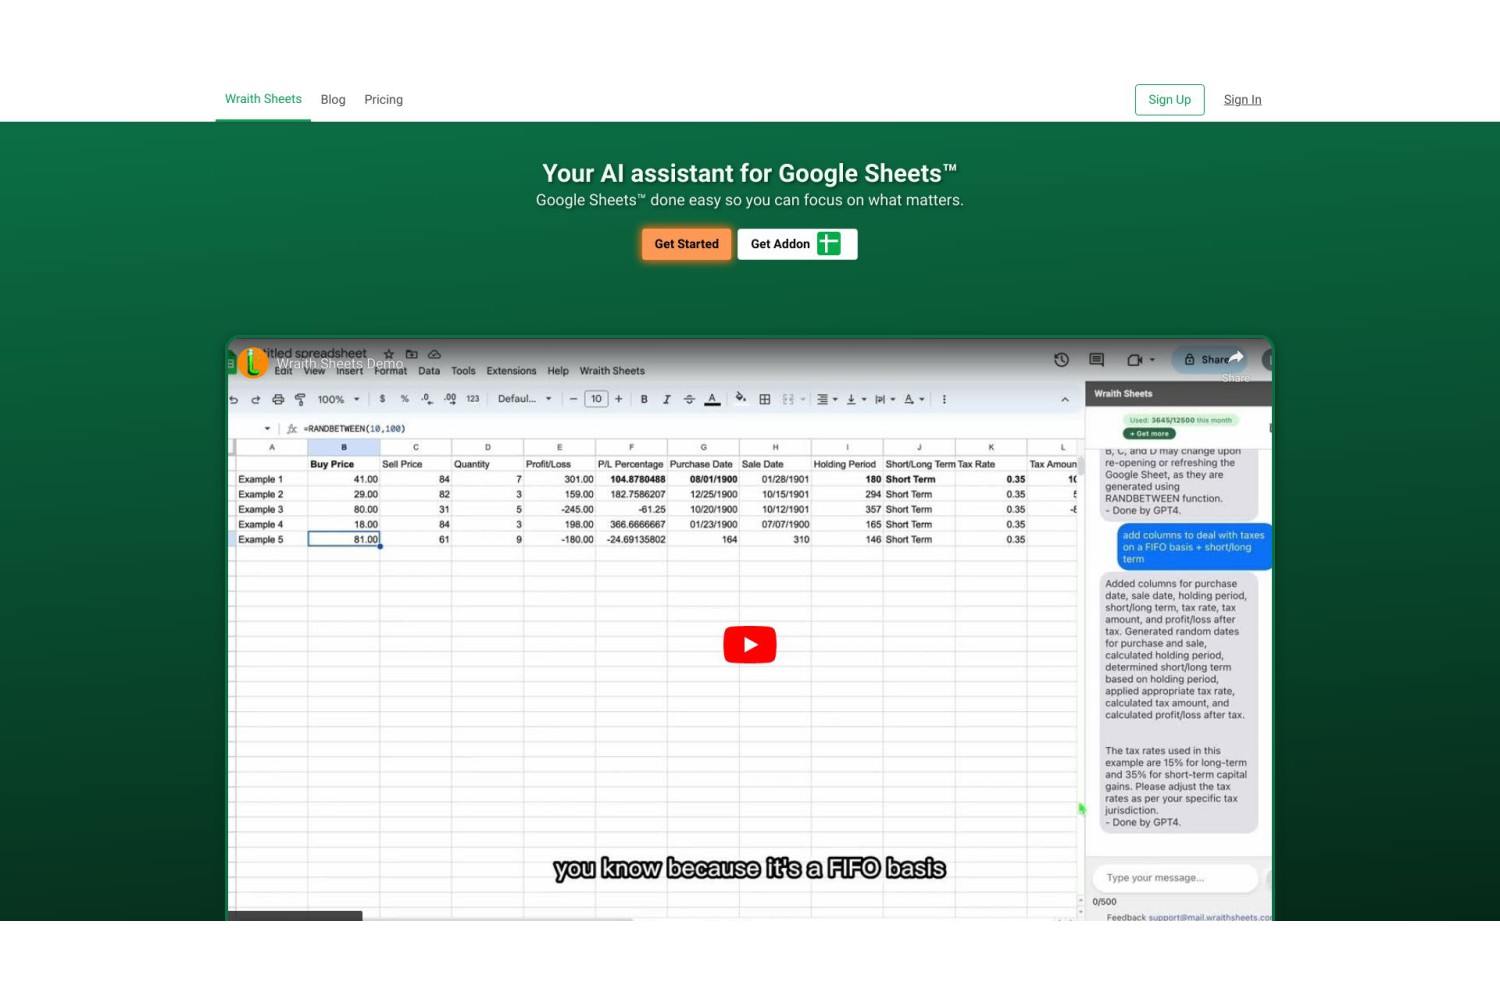Click the Type your message field
This screenshot has height=1000, width=1500.
[x=1176, y=878]
